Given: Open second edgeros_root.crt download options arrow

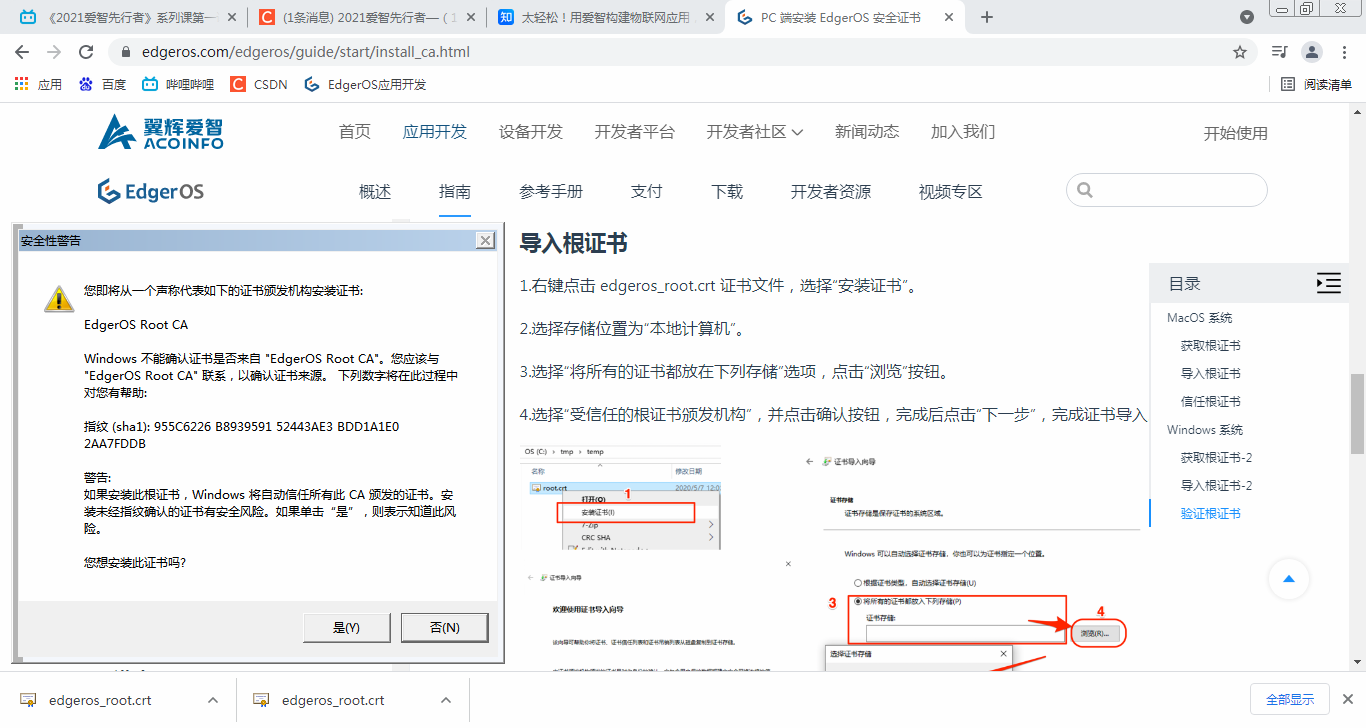Looking at the screenshot, I should point(446,700).
